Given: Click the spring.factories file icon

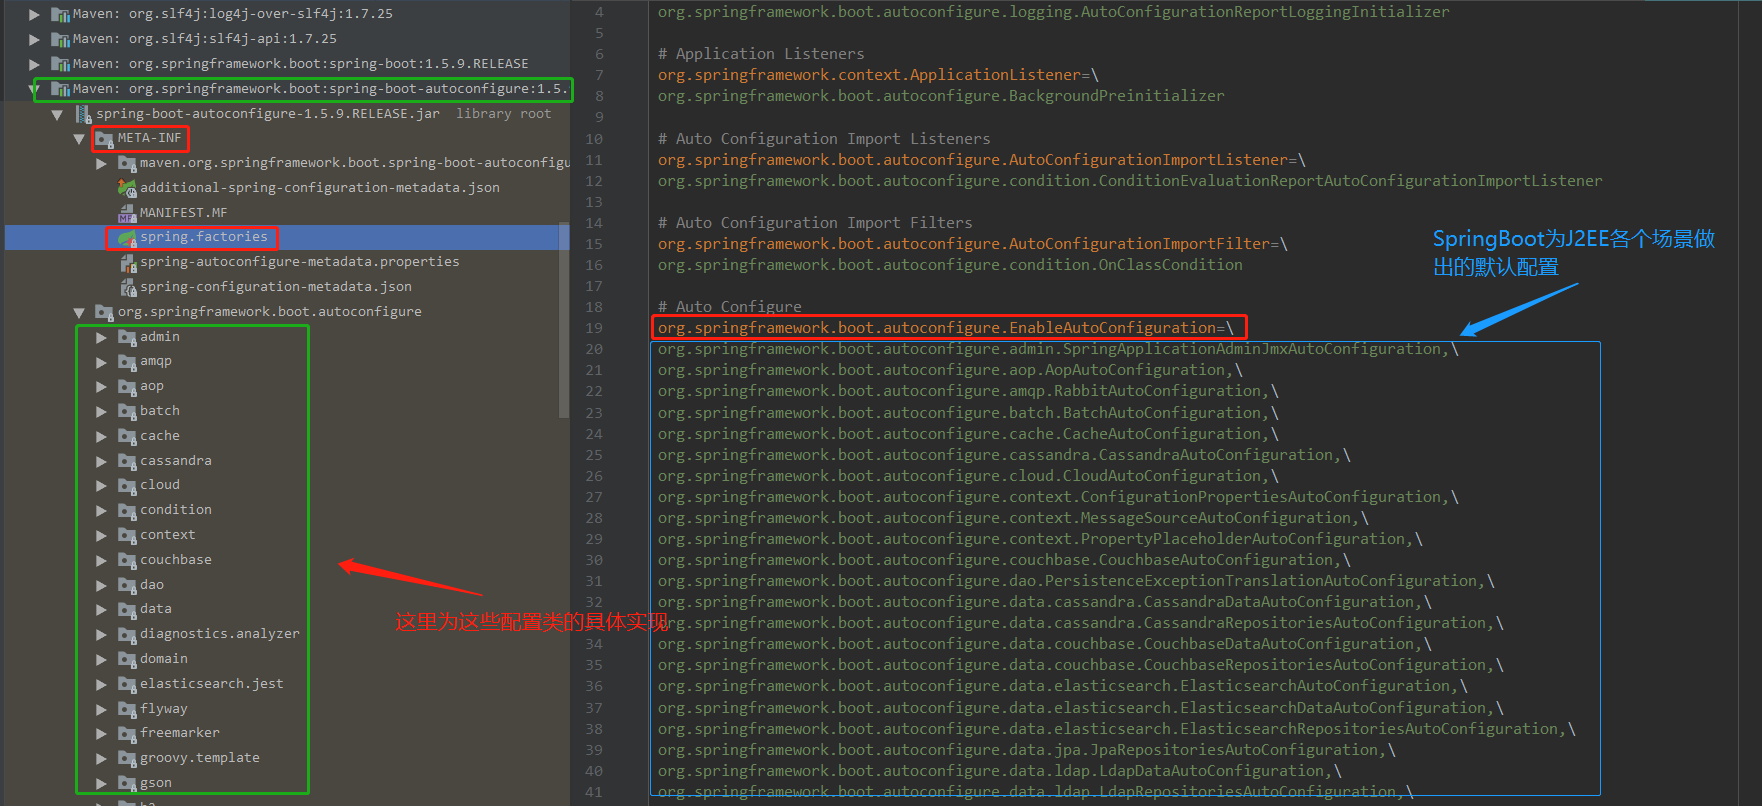Looking at the screenshot, I should point(127,238).
